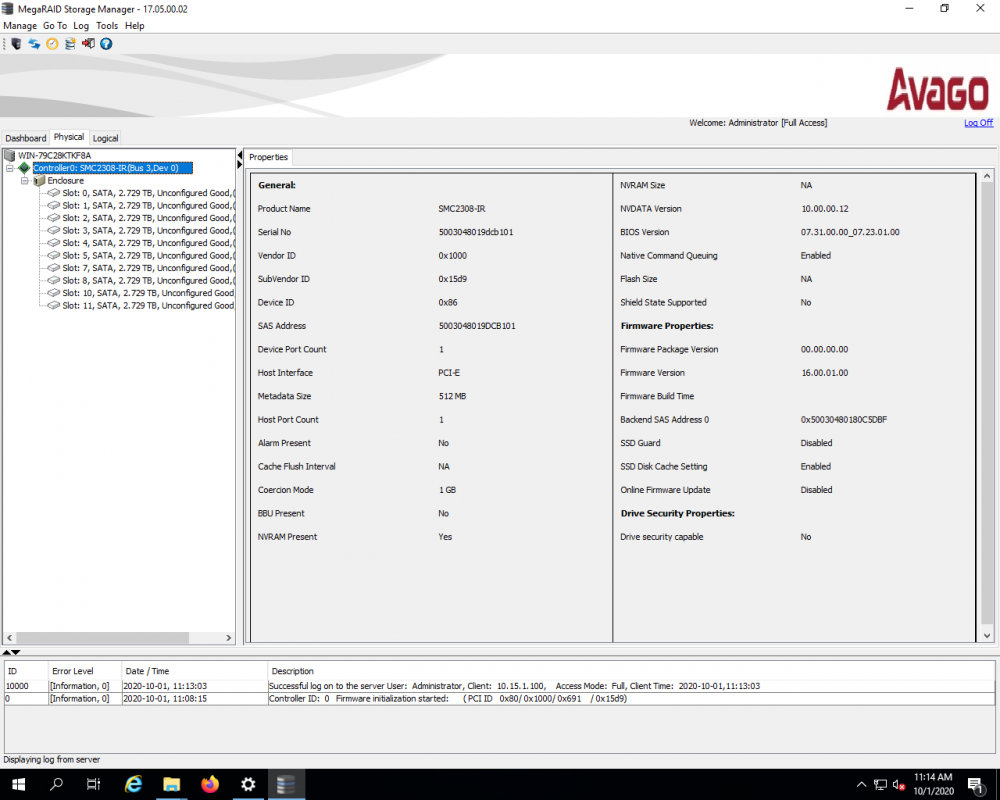1000x800 pixels.
Task: Click the blue refresh arrows icon
Action: [34, 43]
